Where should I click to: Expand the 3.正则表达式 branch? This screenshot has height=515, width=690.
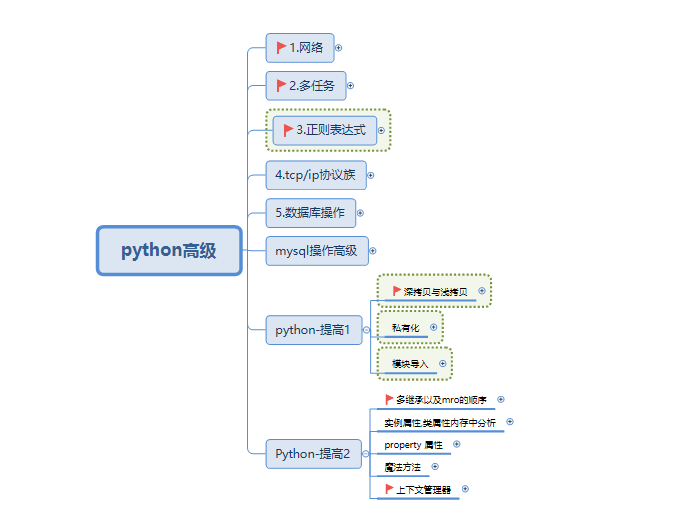382,131
